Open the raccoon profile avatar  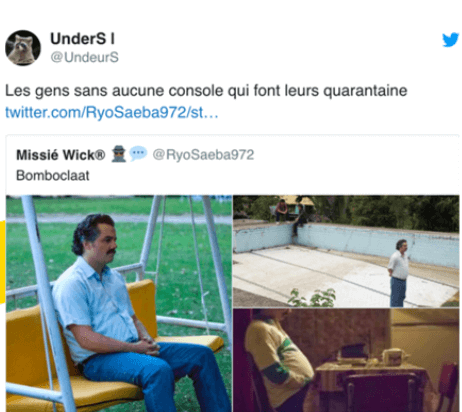(x=23, y=48)
